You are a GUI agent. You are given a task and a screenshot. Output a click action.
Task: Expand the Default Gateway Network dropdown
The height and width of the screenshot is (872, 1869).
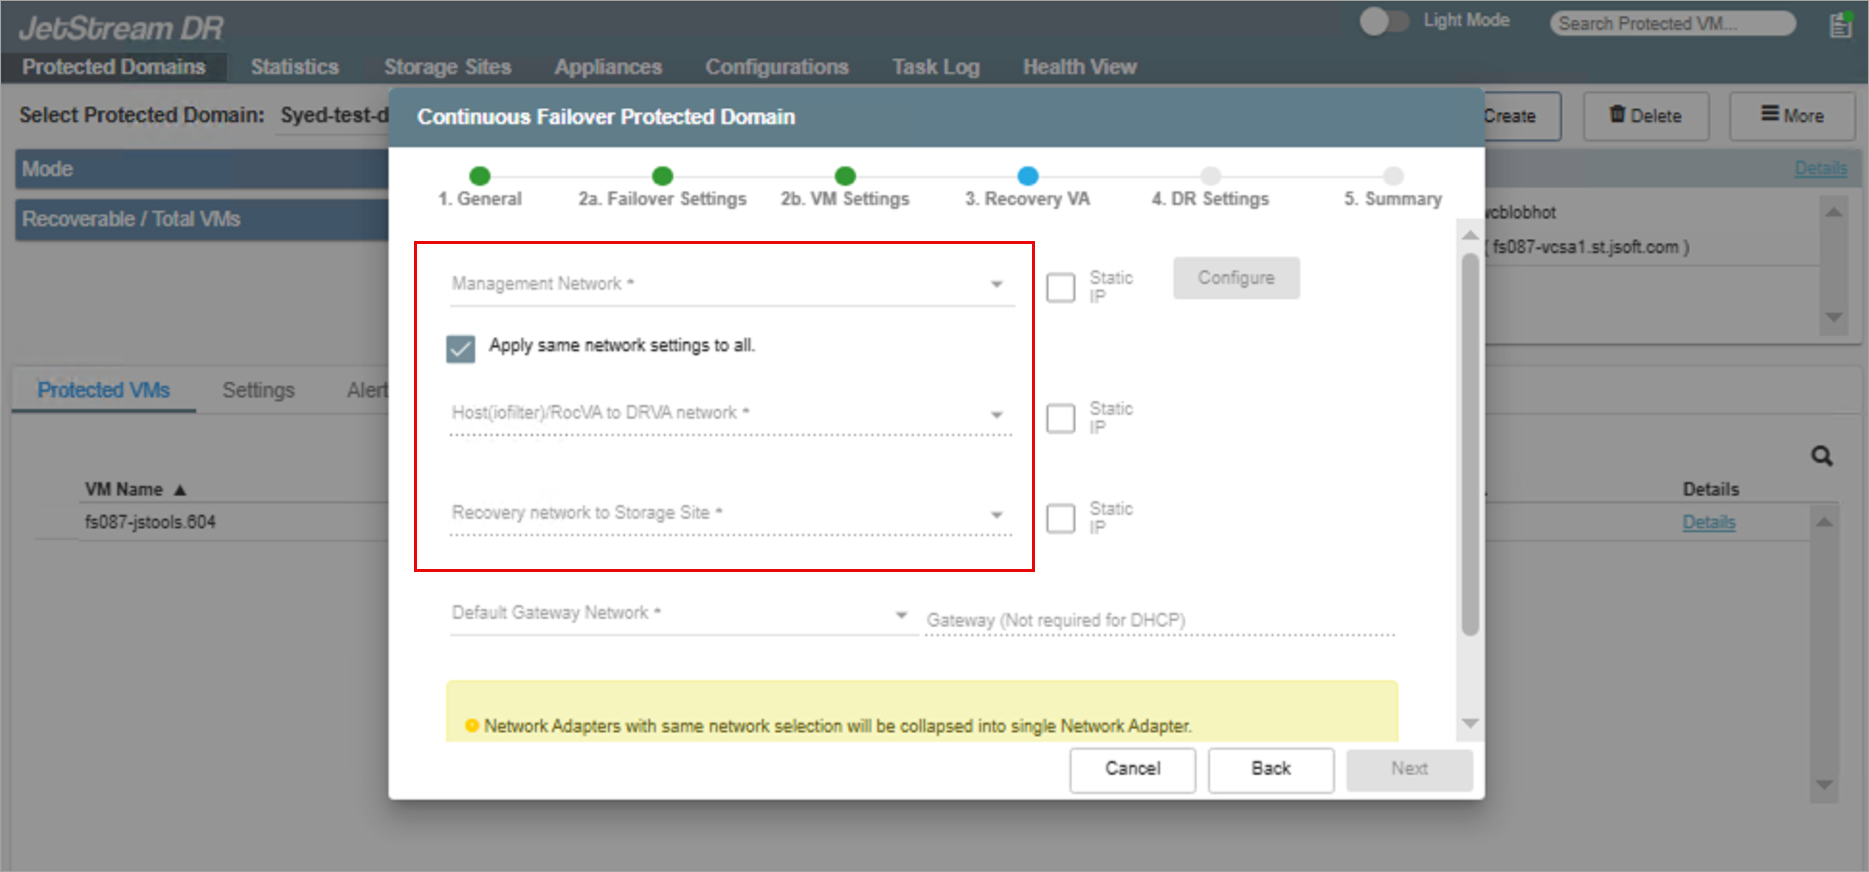pyautogui.click(x=680, y=614)
